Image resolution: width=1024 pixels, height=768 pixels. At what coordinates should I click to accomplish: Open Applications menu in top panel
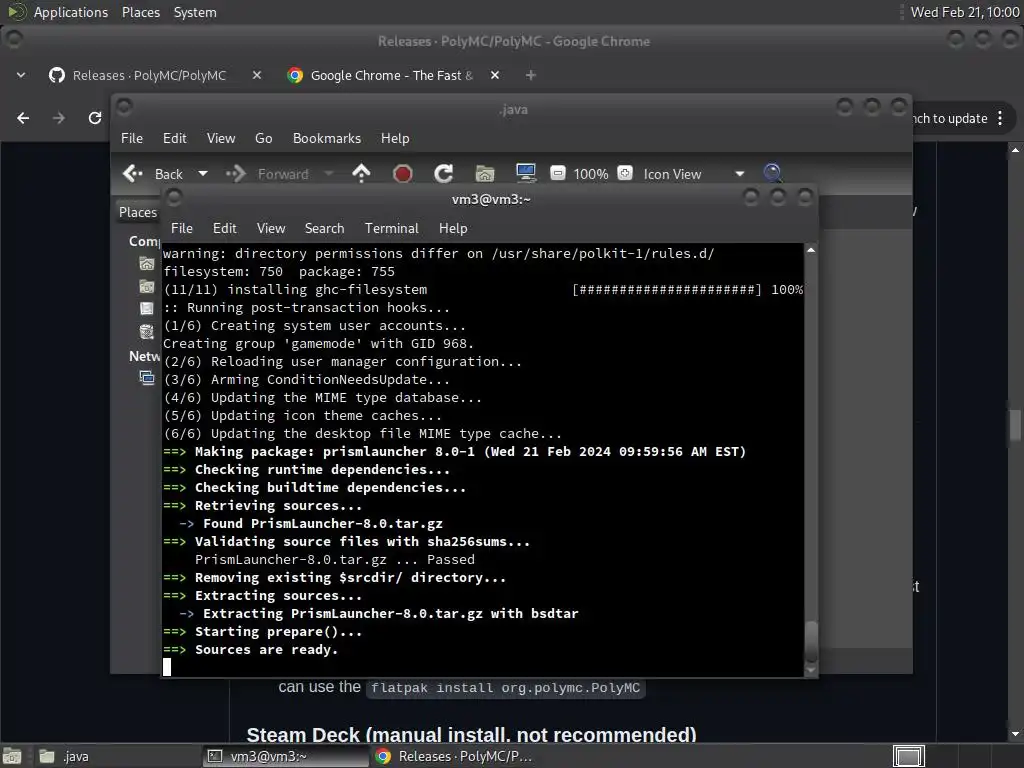71,12
